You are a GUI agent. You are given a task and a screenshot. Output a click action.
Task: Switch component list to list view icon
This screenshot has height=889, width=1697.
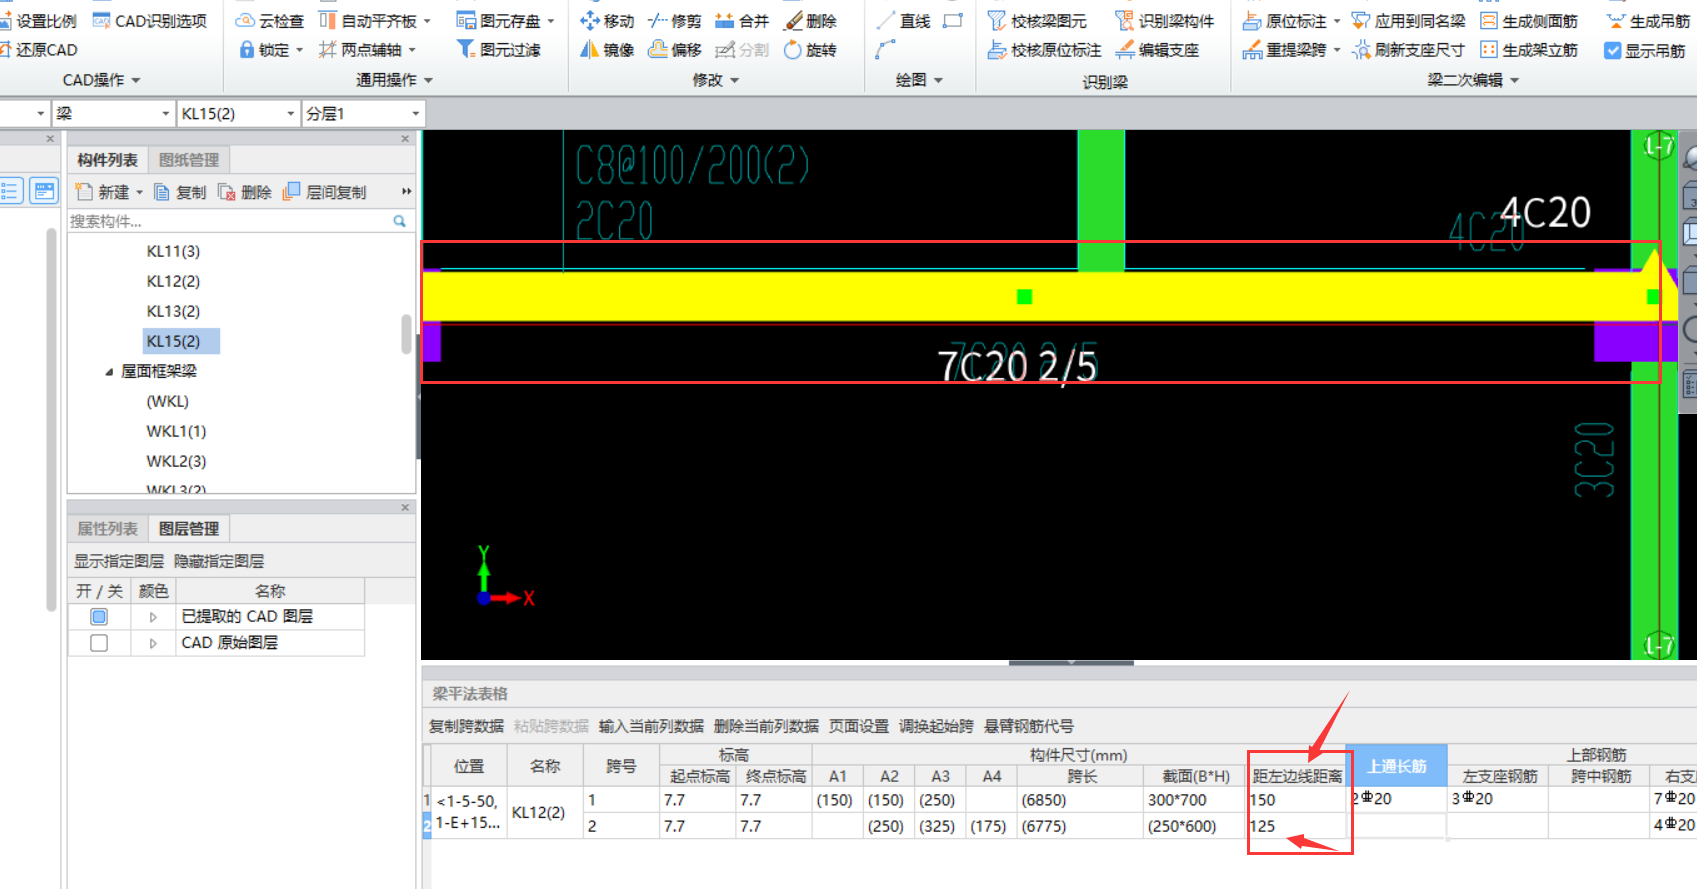point(11,191)
